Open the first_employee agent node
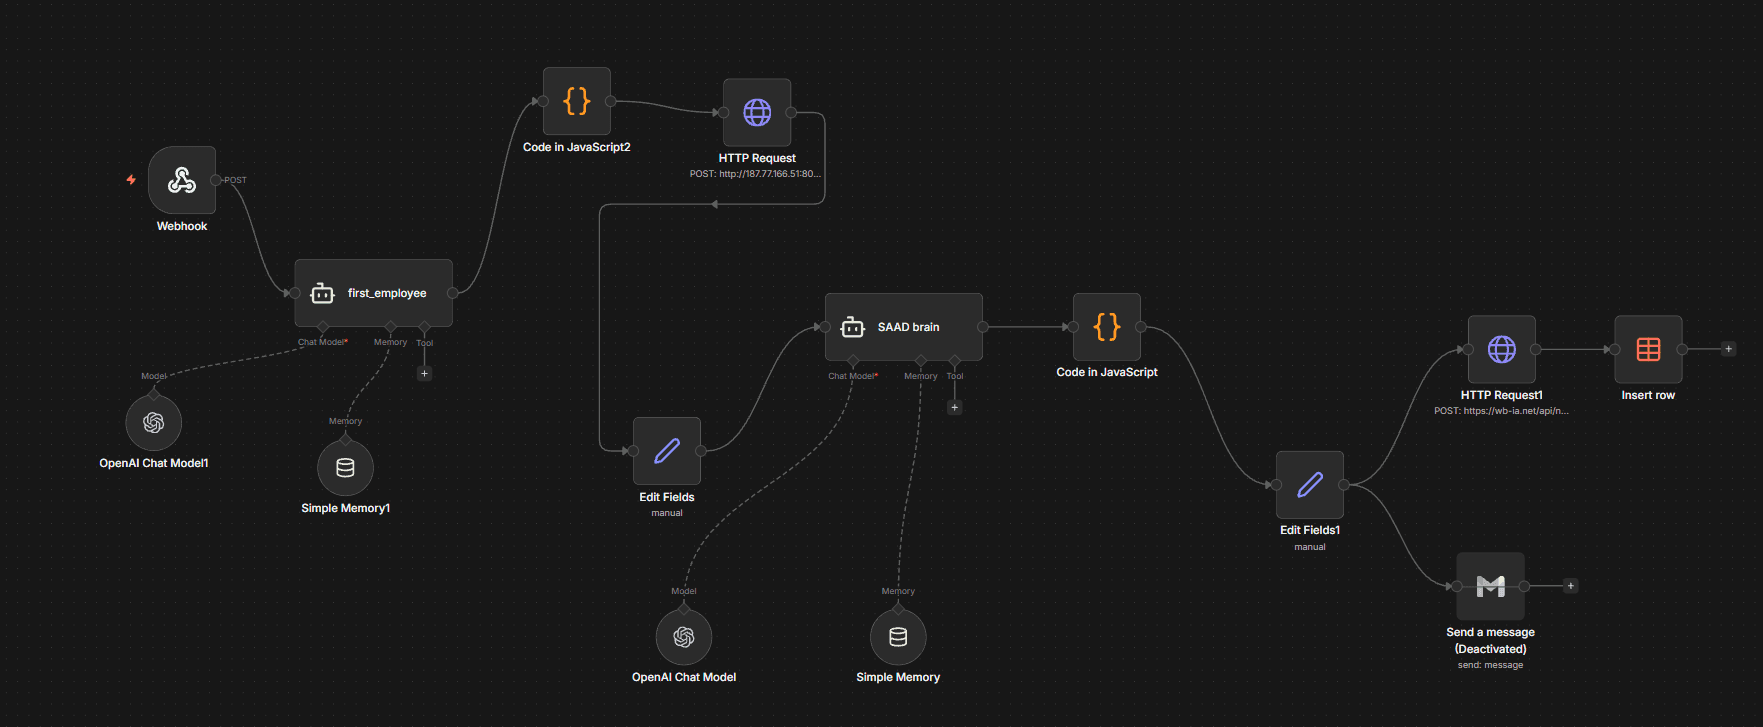The width and height of the screenshot is (1763, 727). (373, 293)
